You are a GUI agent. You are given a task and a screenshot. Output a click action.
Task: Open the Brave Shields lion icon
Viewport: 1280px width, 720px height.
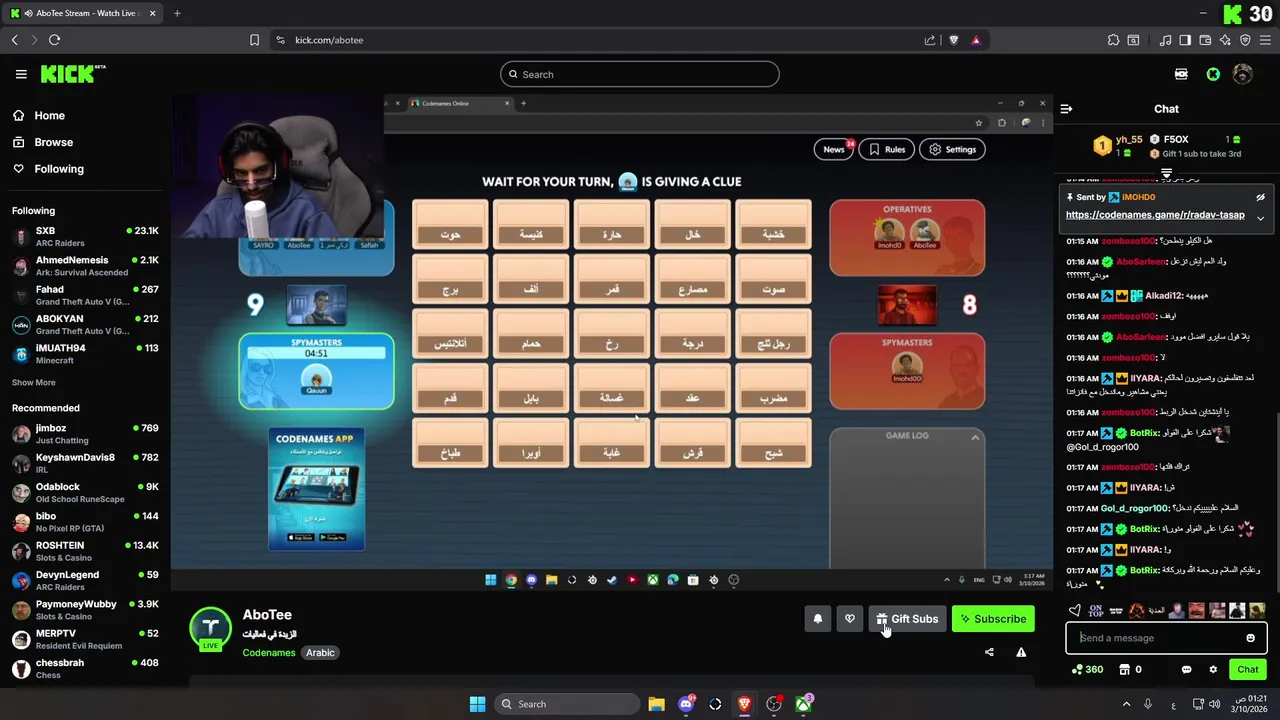(953, 40)
